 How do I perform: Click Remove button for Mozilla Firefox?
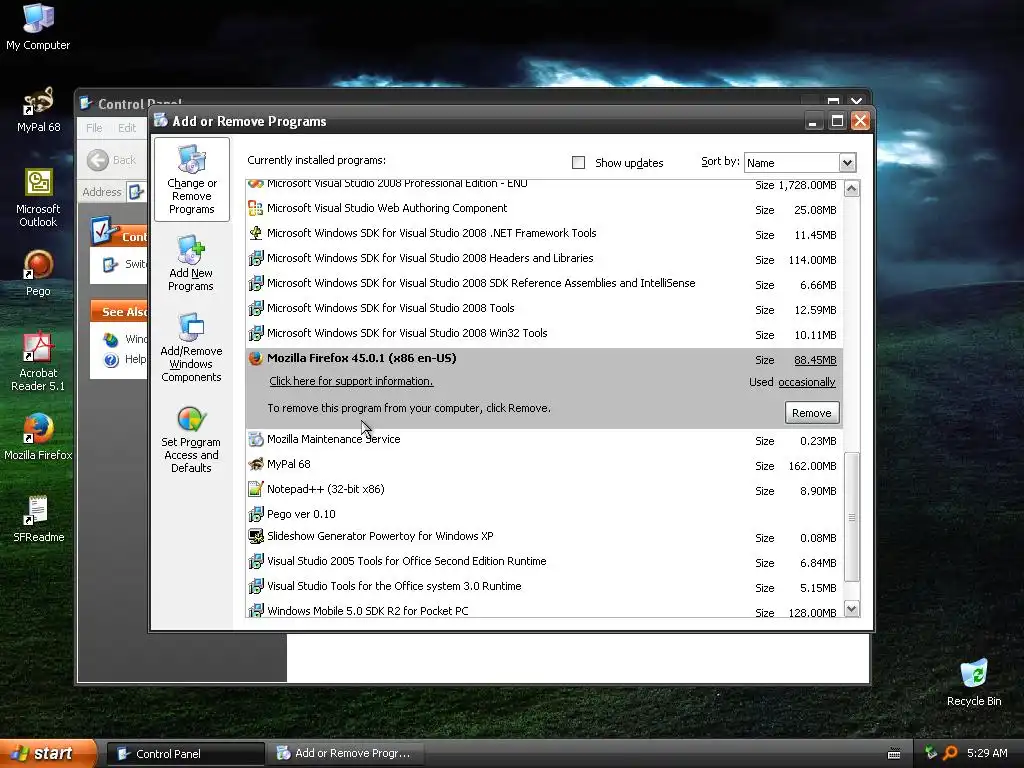[812, 413]
